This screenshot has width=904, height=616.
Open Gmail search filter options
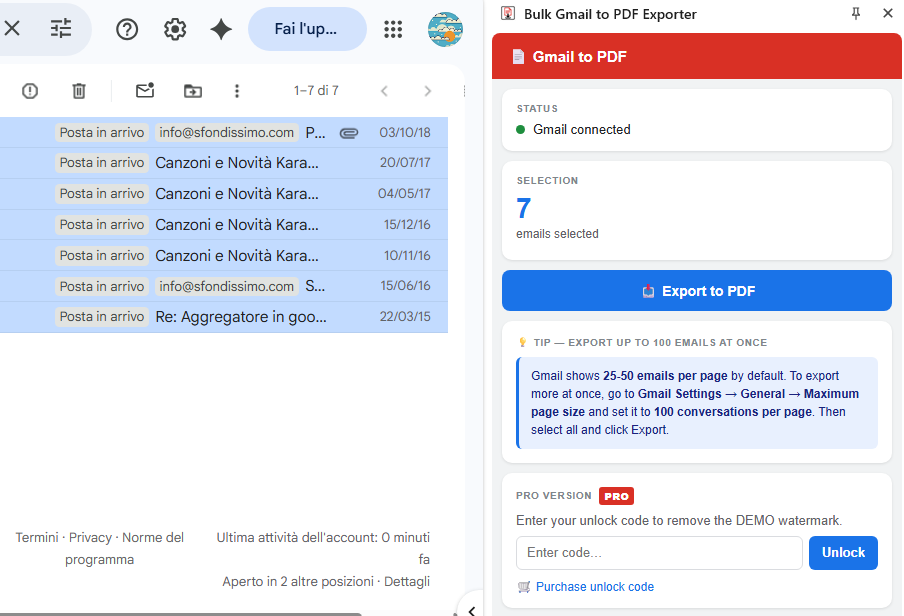(x=61, y=28)
